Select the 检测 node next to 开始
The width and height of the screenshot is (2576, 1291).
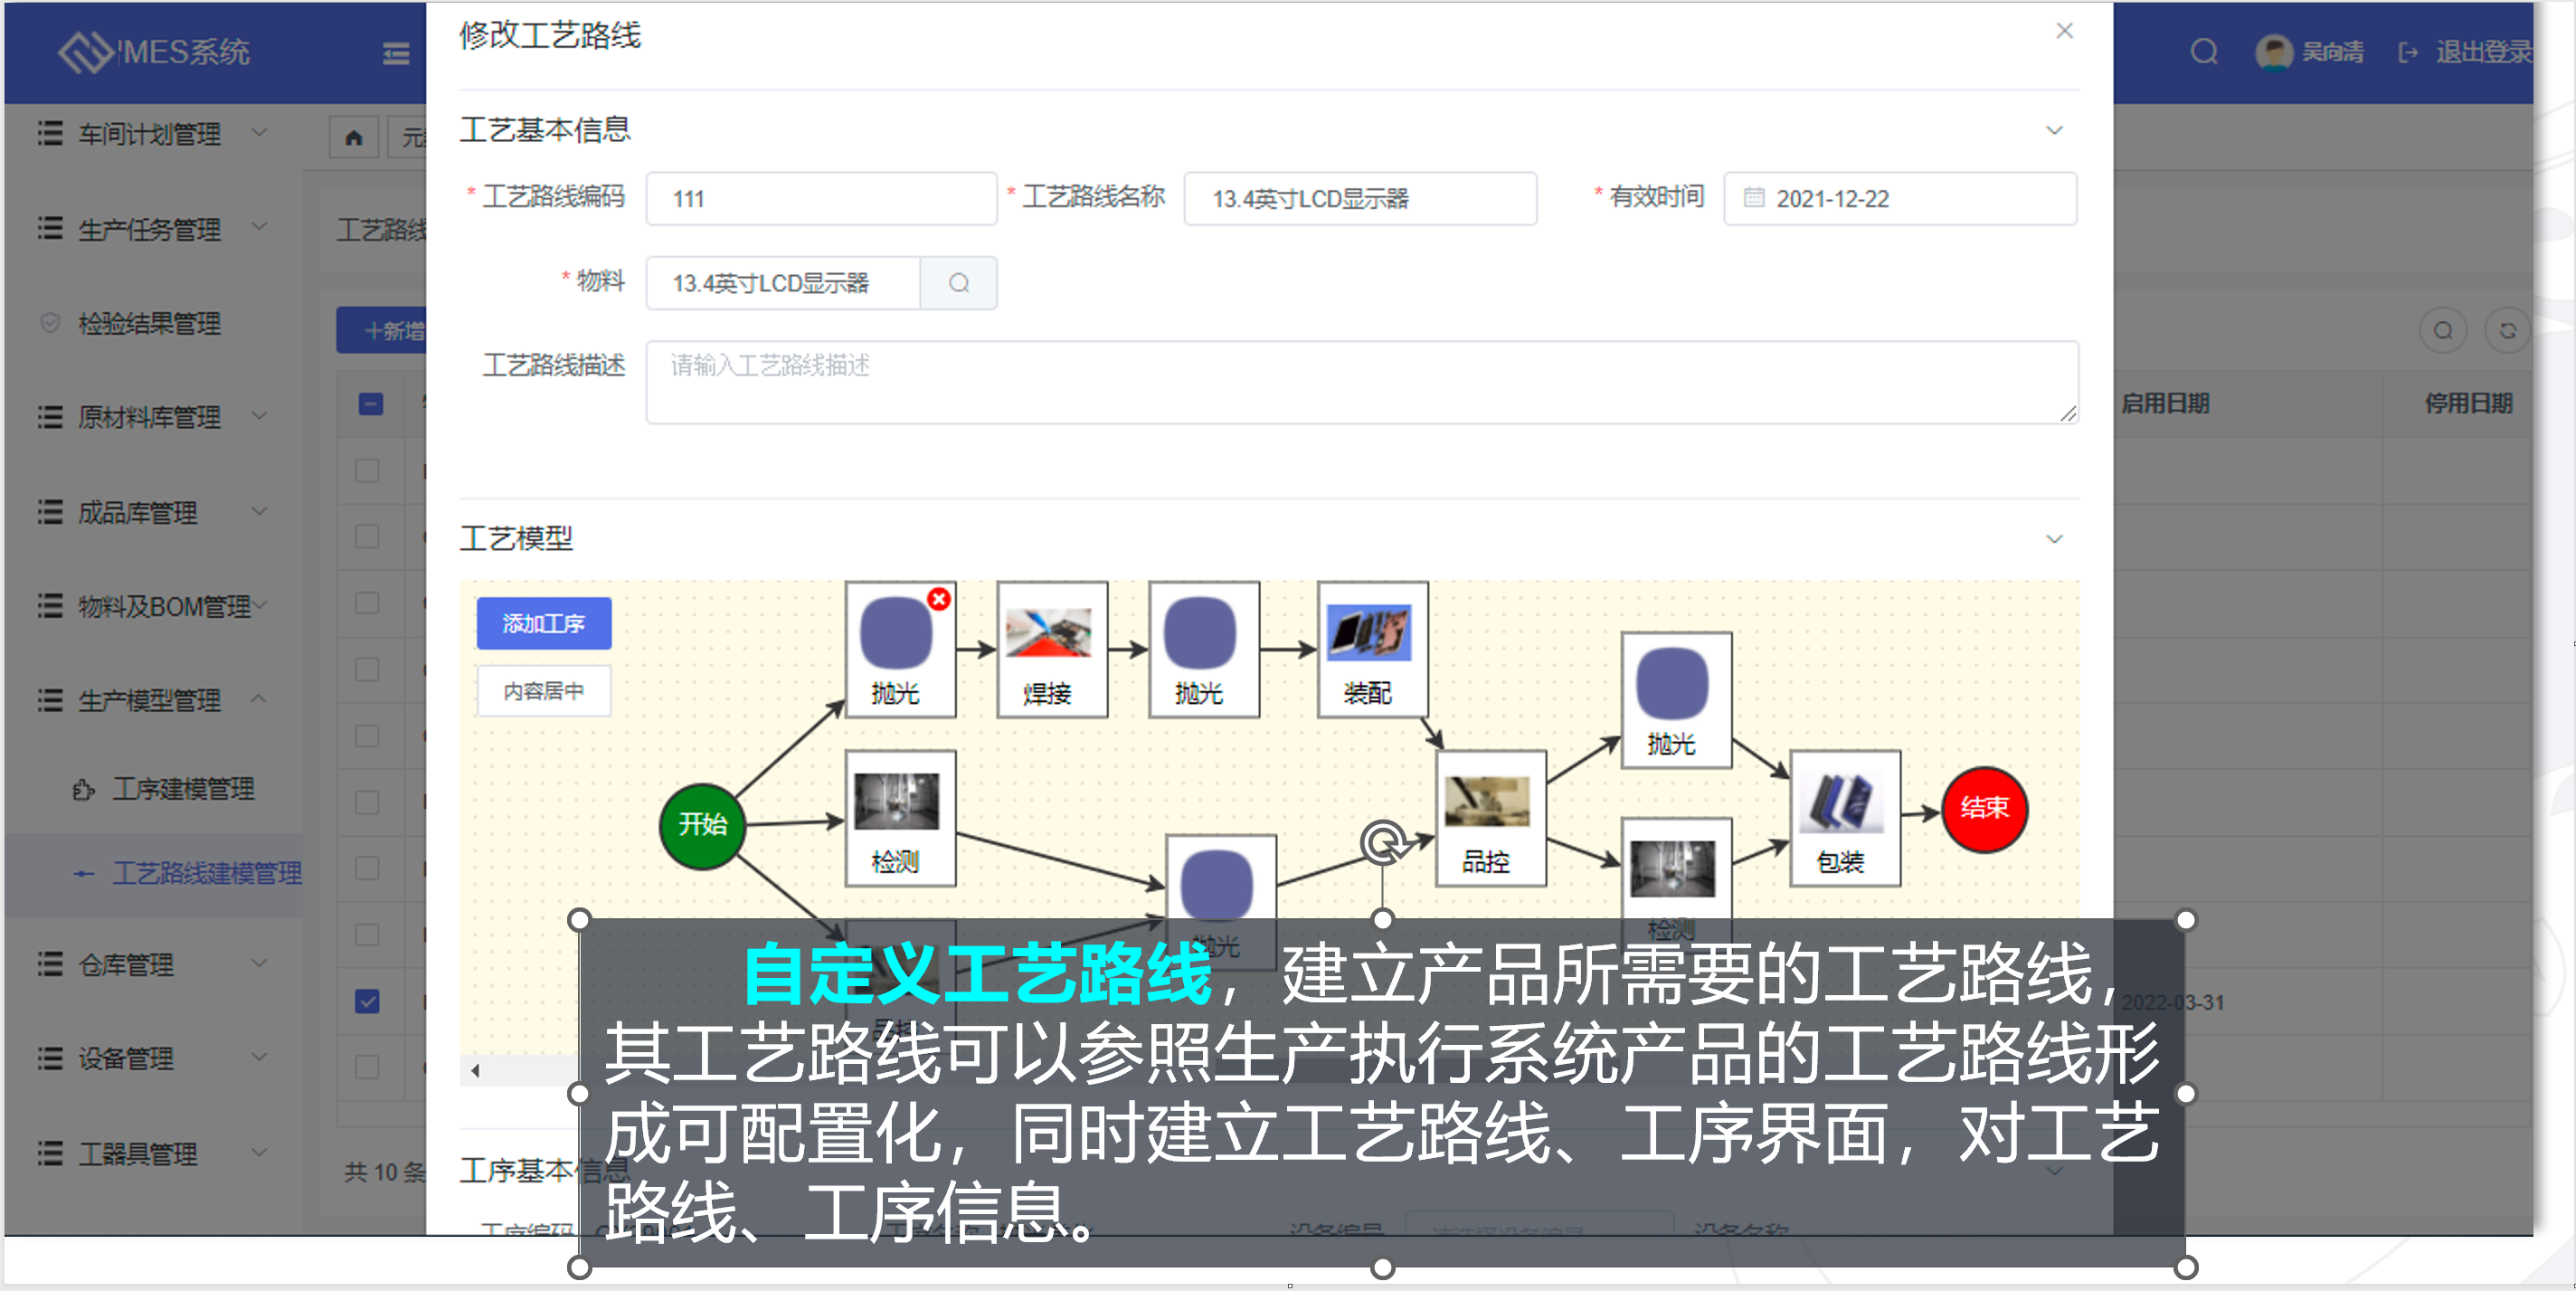(900, 818)
